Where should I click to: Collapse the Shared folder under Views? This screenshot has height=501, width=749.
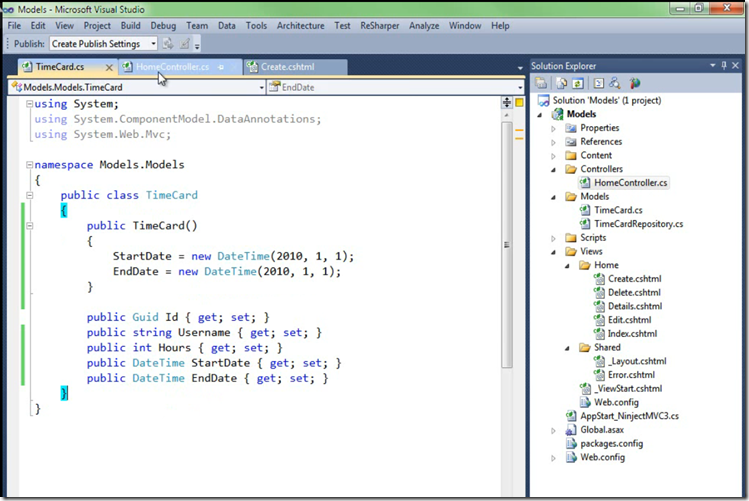[x=567, y=348]
